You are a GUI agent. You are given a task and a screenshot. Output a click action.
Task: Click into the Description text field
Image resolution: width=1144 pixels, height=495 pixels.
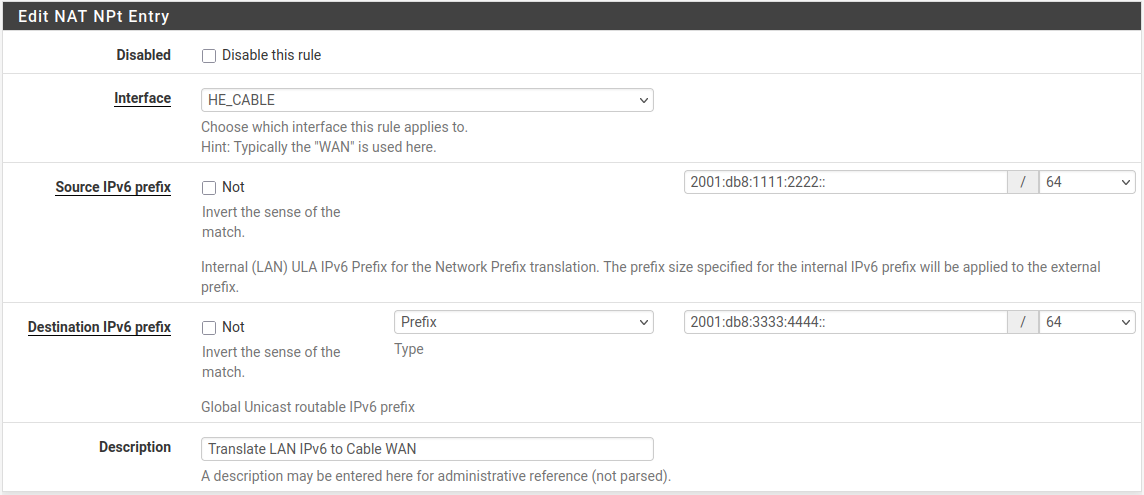click(427, 449)
